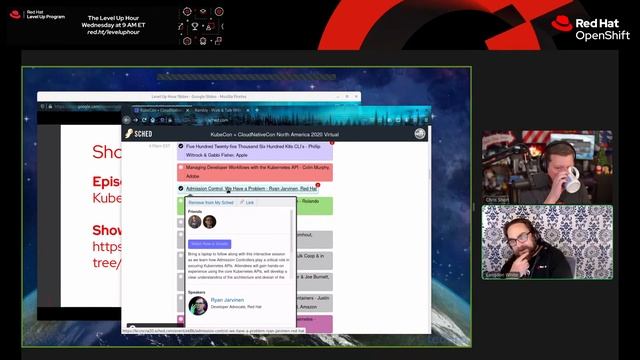Click the Link pencil icon in popup
The image size is (640, 360).
[x=242, y=202]
